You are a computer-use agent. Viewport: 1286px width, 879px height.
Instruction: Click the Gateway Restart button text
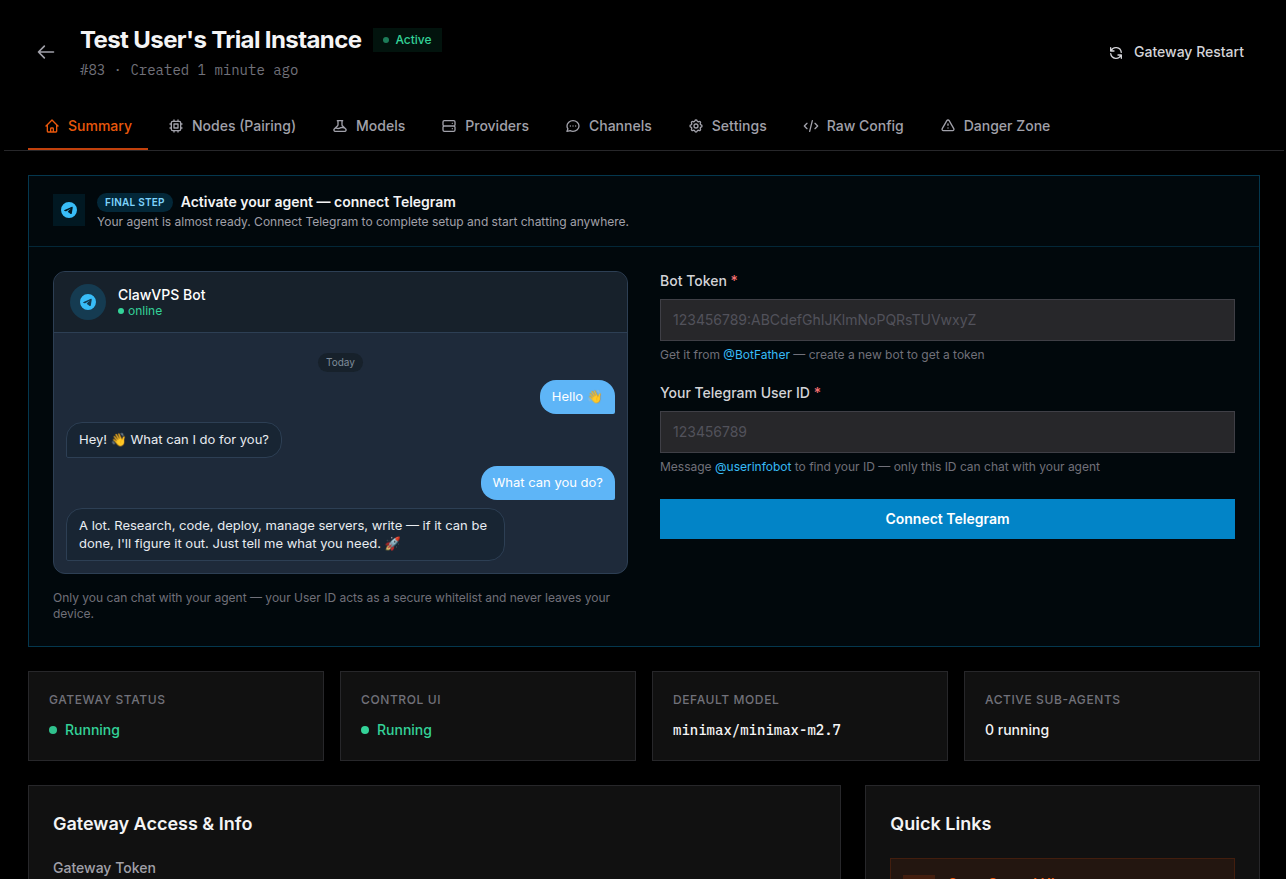pyautogui.click(x=1189, y=53)
